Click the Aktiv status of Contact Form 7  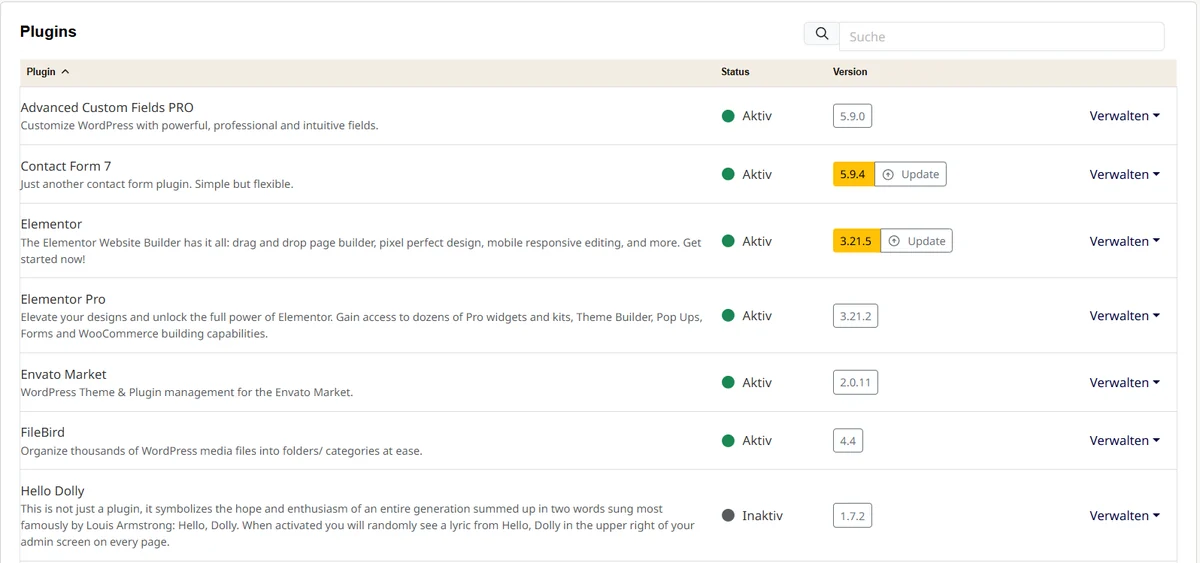tap(747, 174)
